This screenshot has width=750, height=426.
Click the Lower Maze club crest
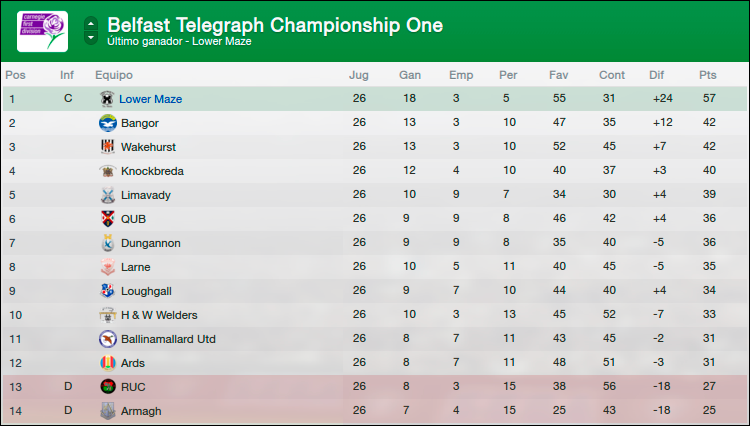pyautogui.click(x=107, y=99)
